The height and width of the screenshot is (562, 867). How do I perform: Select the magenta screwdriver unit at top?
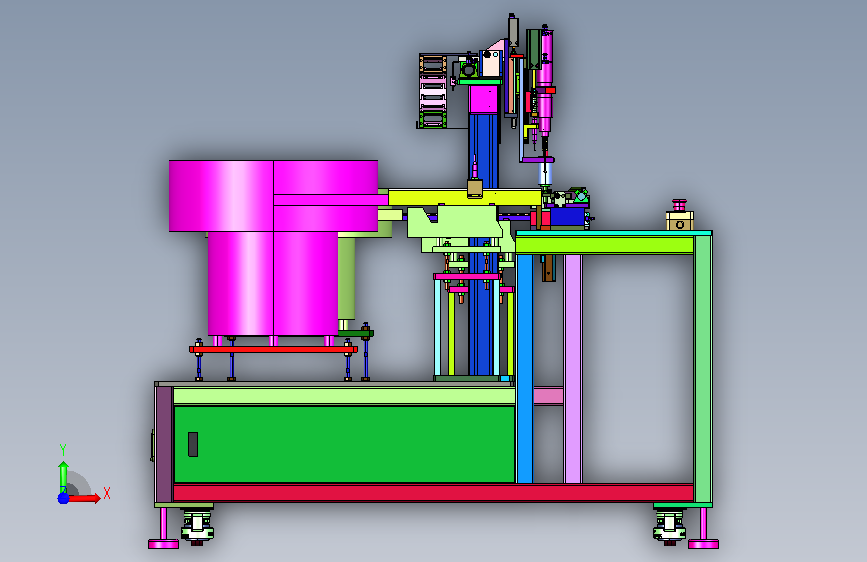546,83
